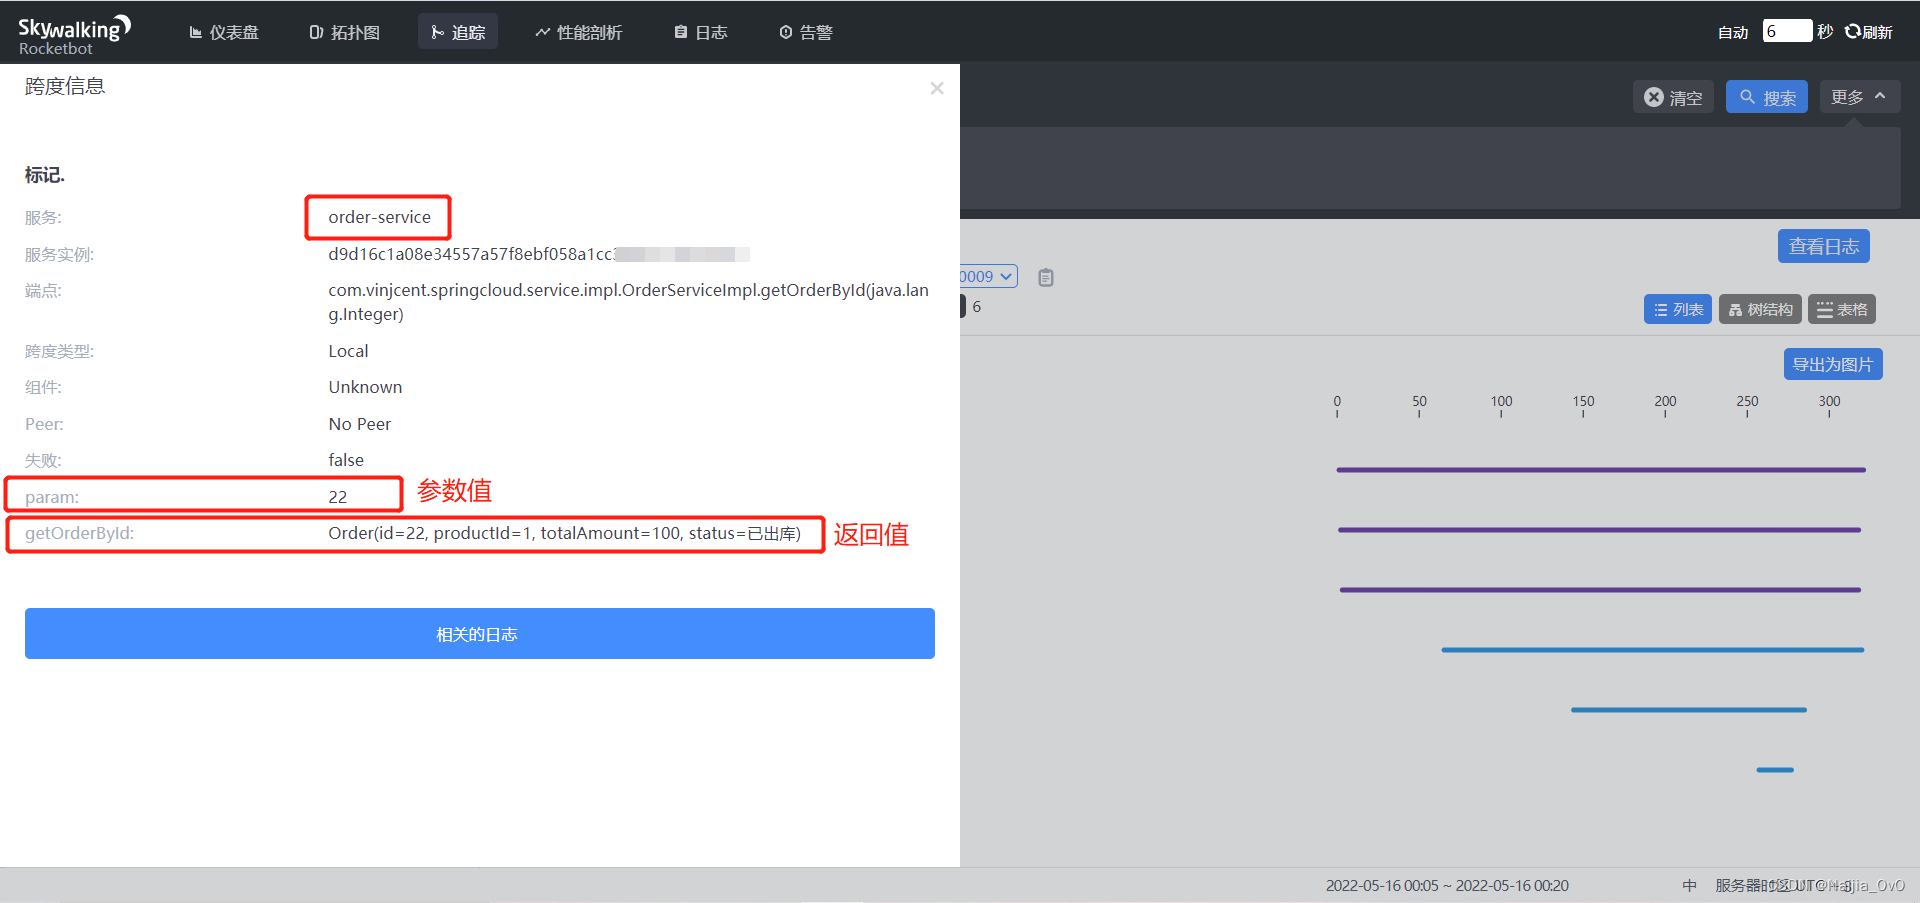Click the shortest blue span bar
1920x903 pixels.
point(1775,769)
